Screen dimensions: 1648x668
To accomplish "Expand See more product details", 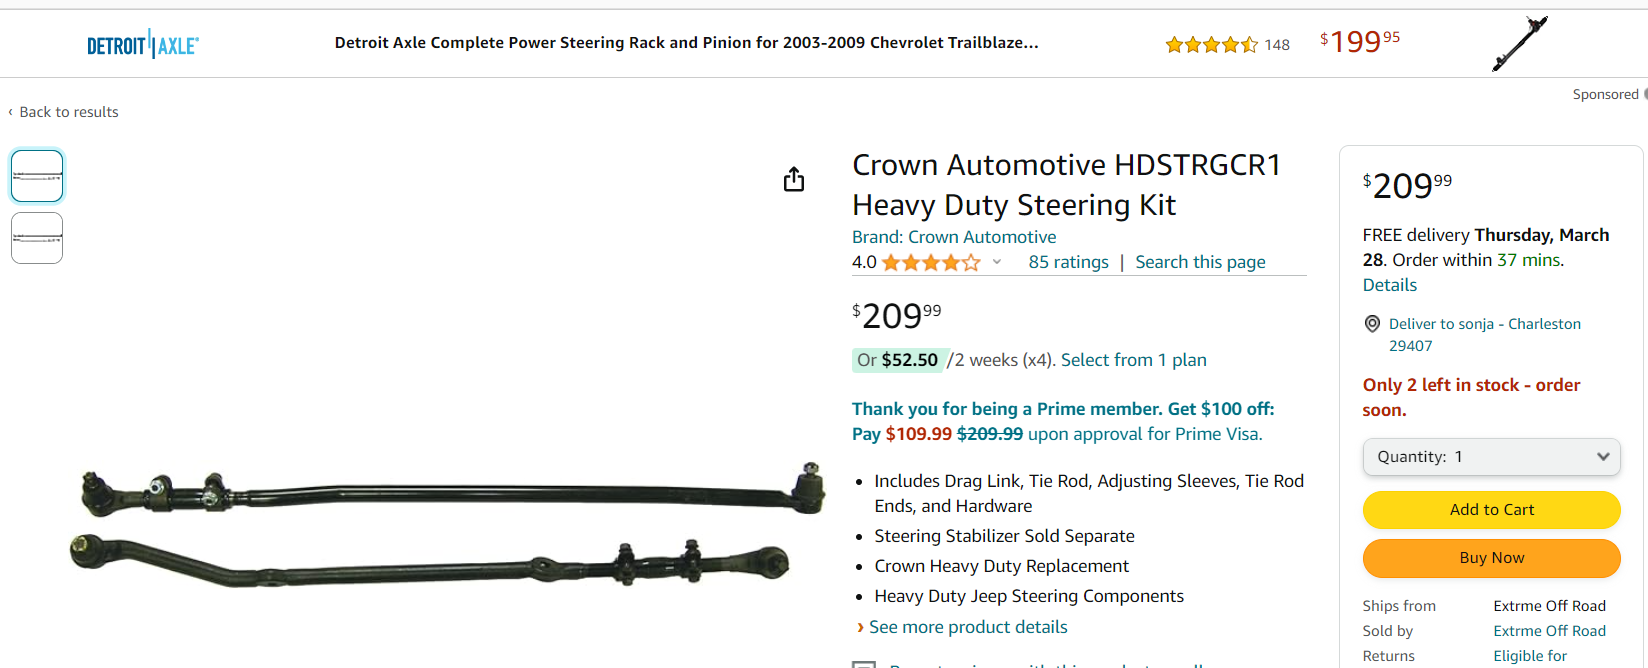I will click(967, 627).
